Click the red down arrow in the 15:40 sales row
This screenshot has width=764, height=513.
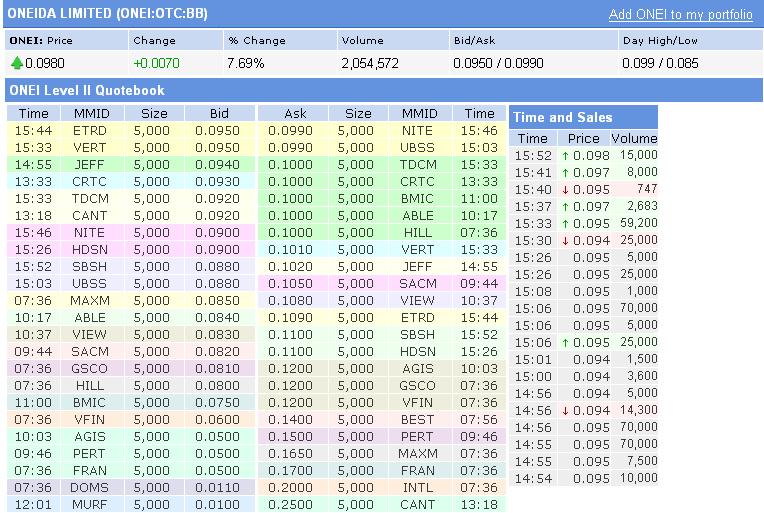(565, 190)
